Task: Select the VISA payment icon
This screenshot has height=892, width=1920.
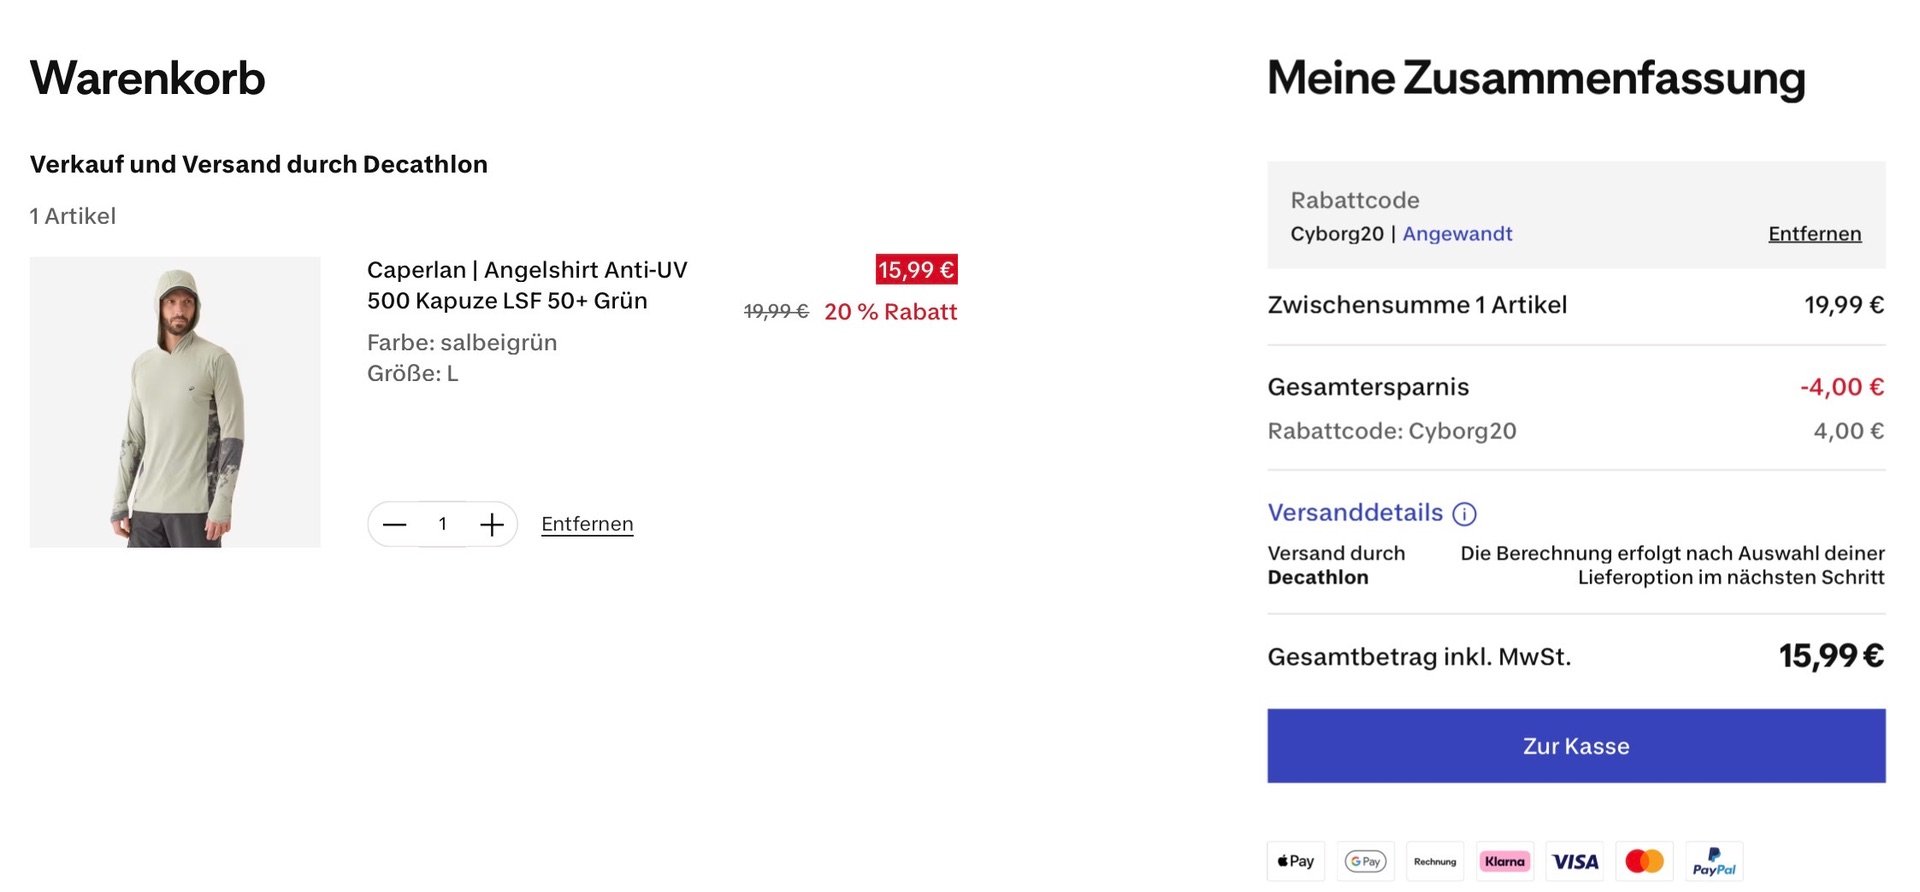Action: [x=1575, y=861]
